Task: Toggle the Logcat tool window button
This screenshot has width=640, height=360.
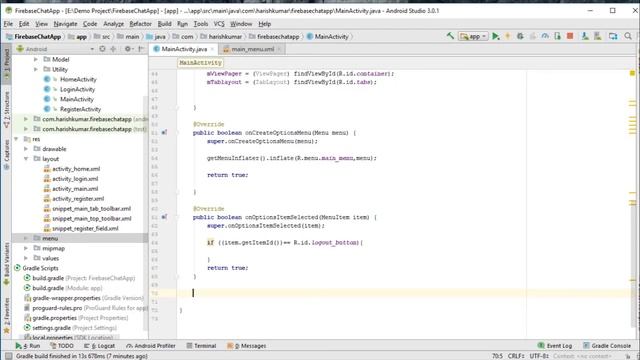Action: point(99,346)
